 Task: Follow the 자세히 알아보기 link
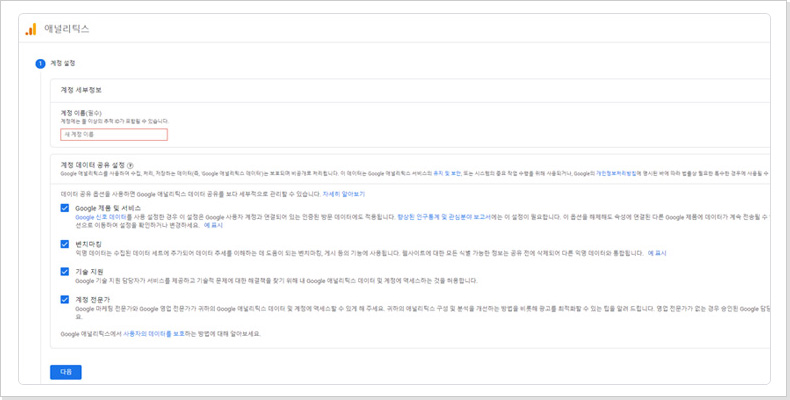click(x=344, y=194)
